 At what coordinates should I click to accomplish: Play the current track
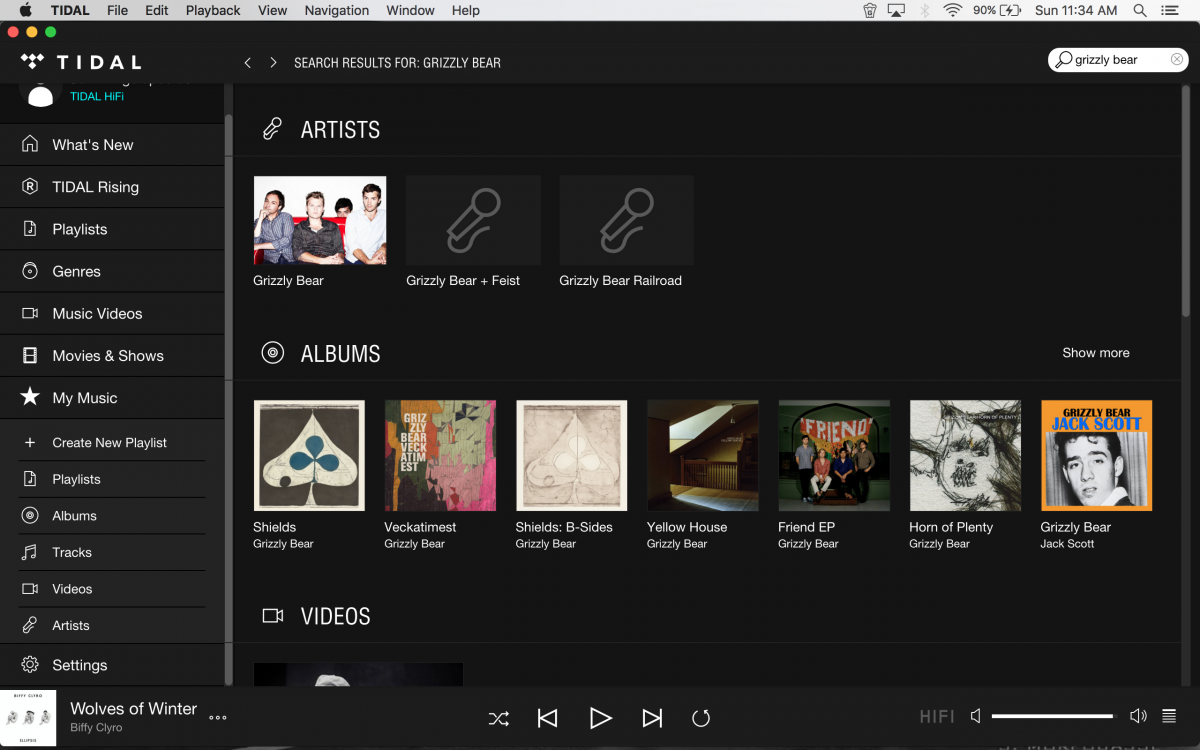pyautogui.click(x=600, y=718)
